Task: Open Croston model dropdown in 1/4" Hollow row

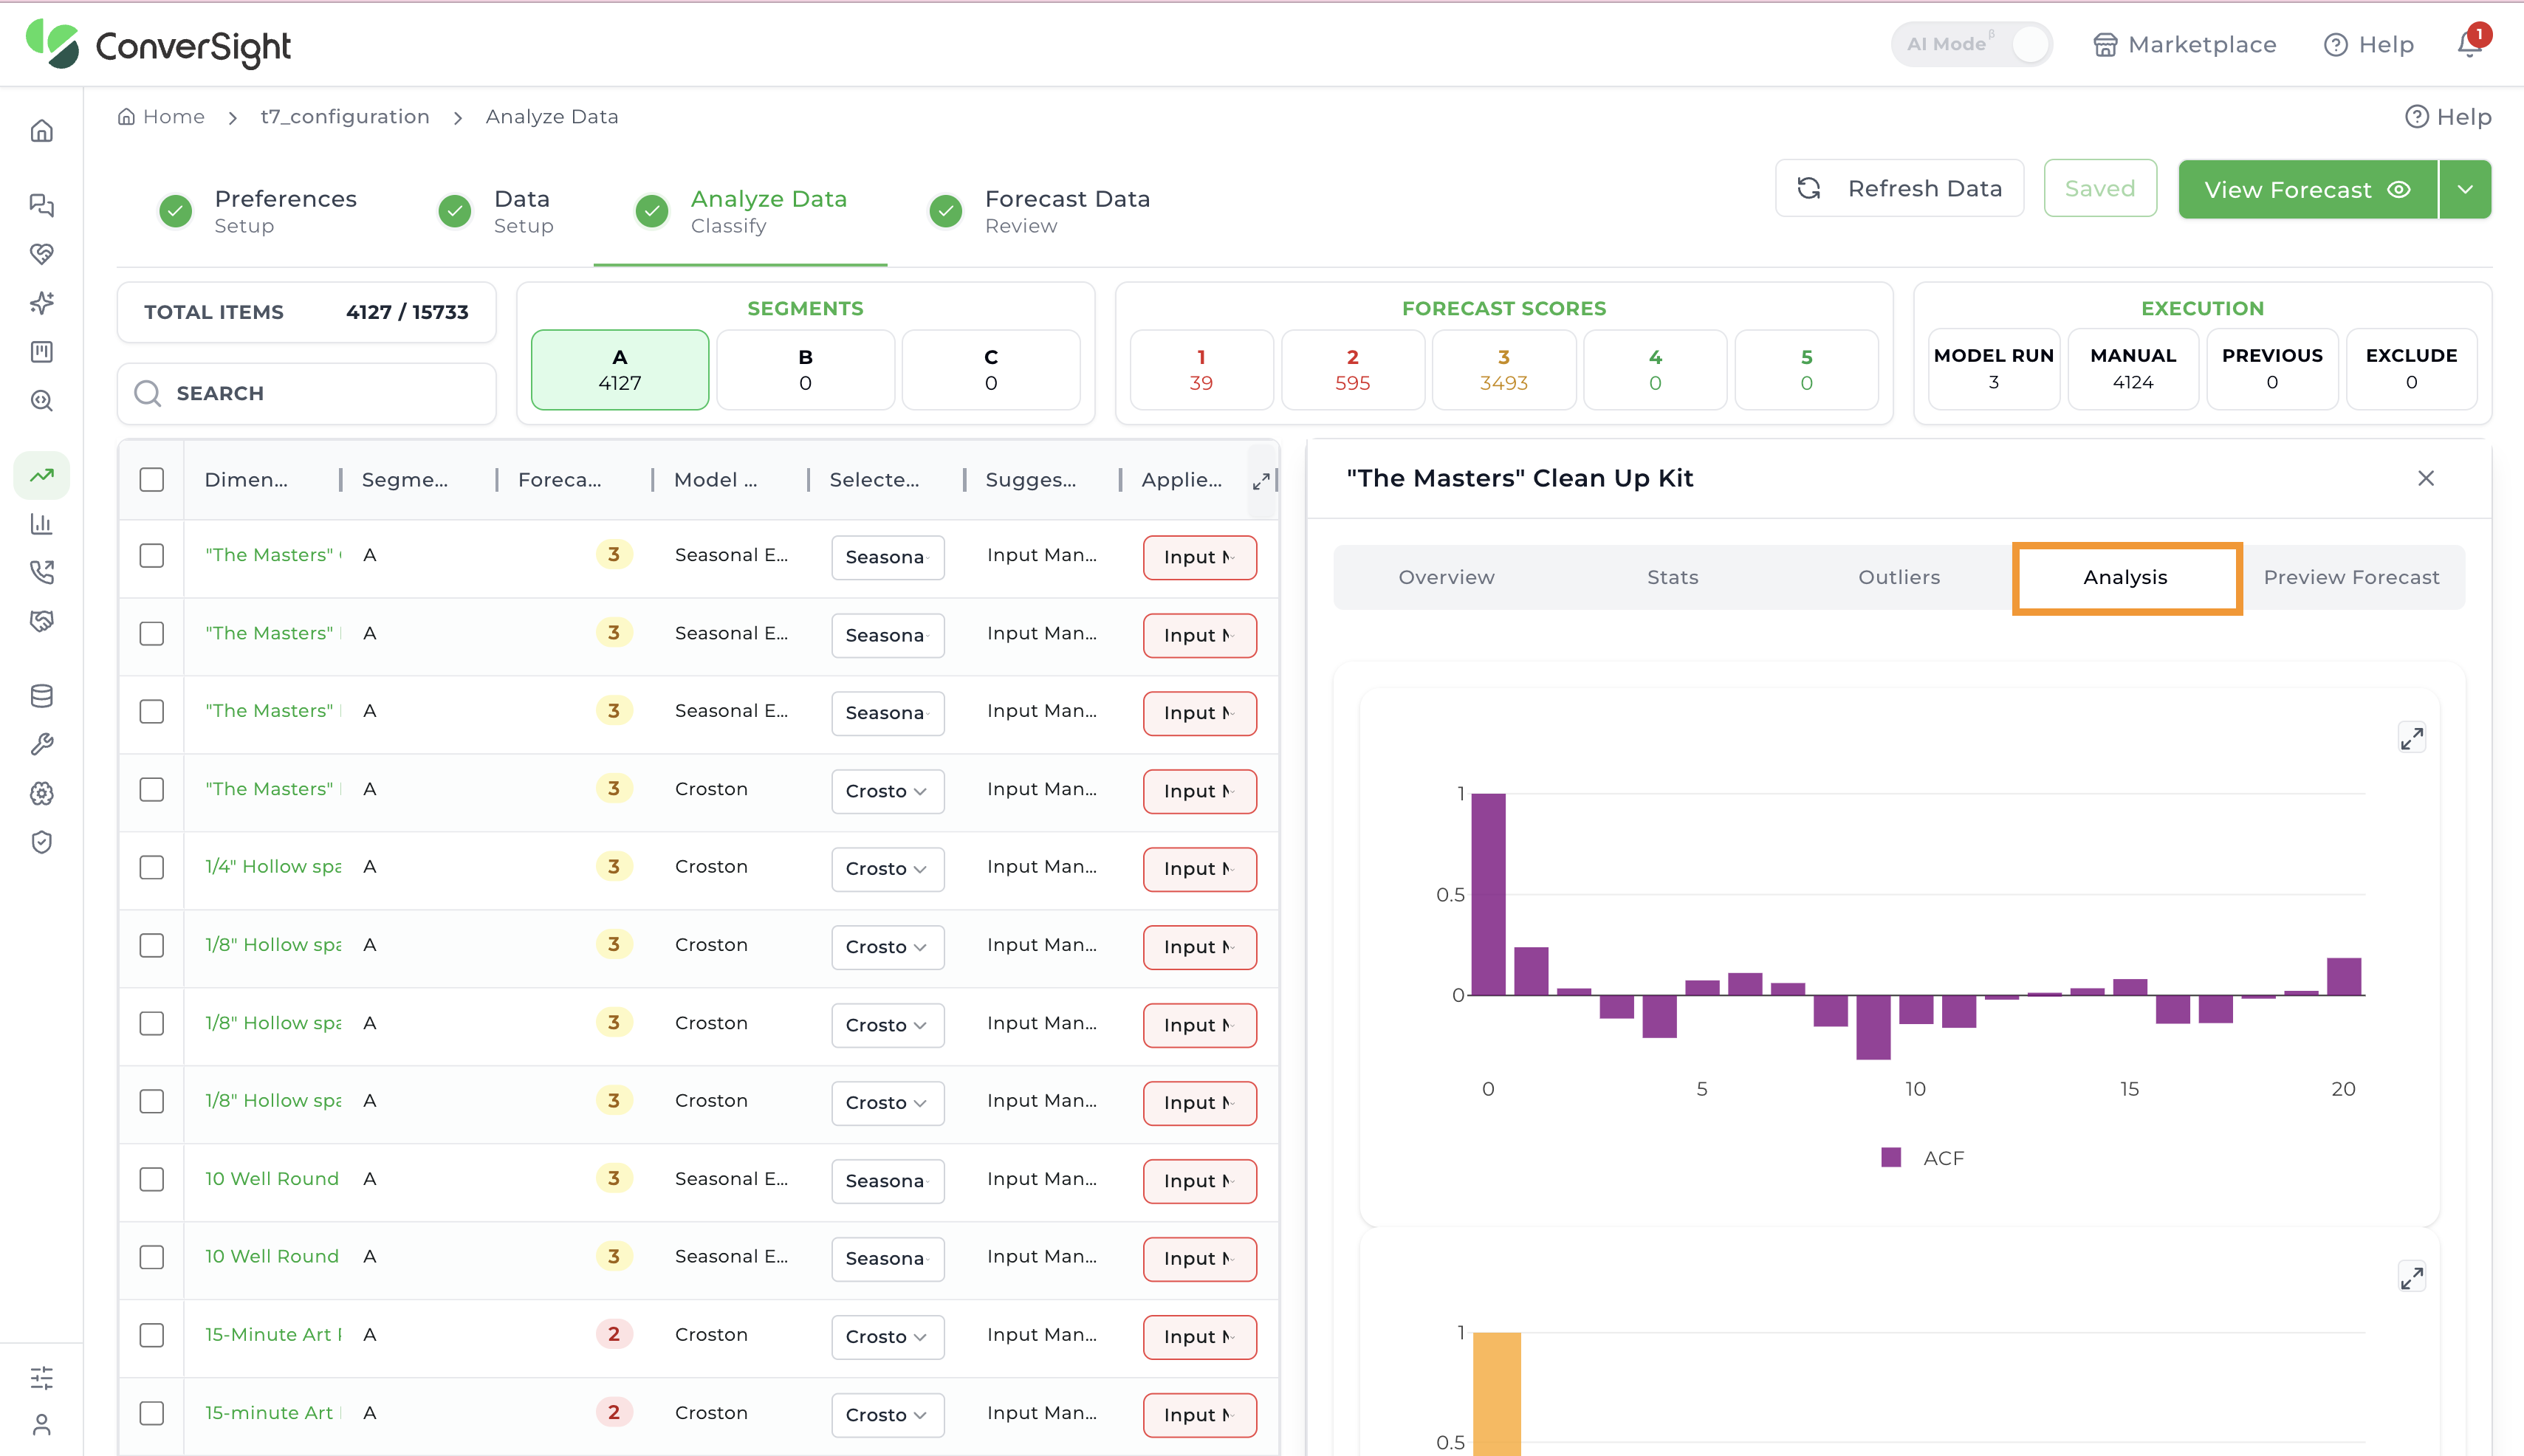Action: [x=887, y=869]
